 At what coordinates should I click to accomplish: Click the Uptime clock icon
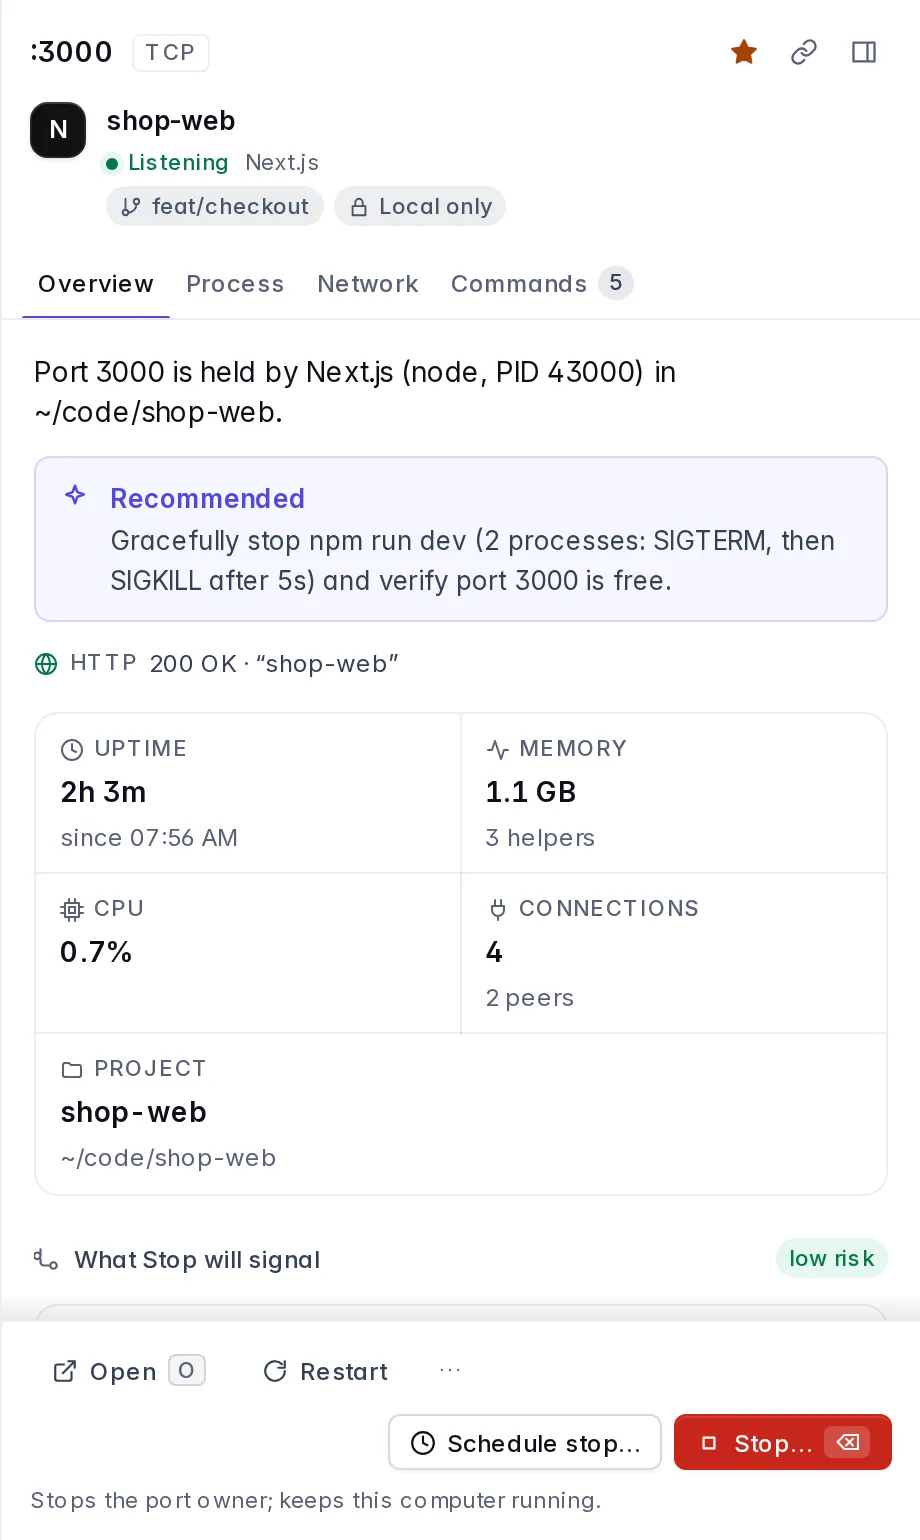[x=72, y=749]
